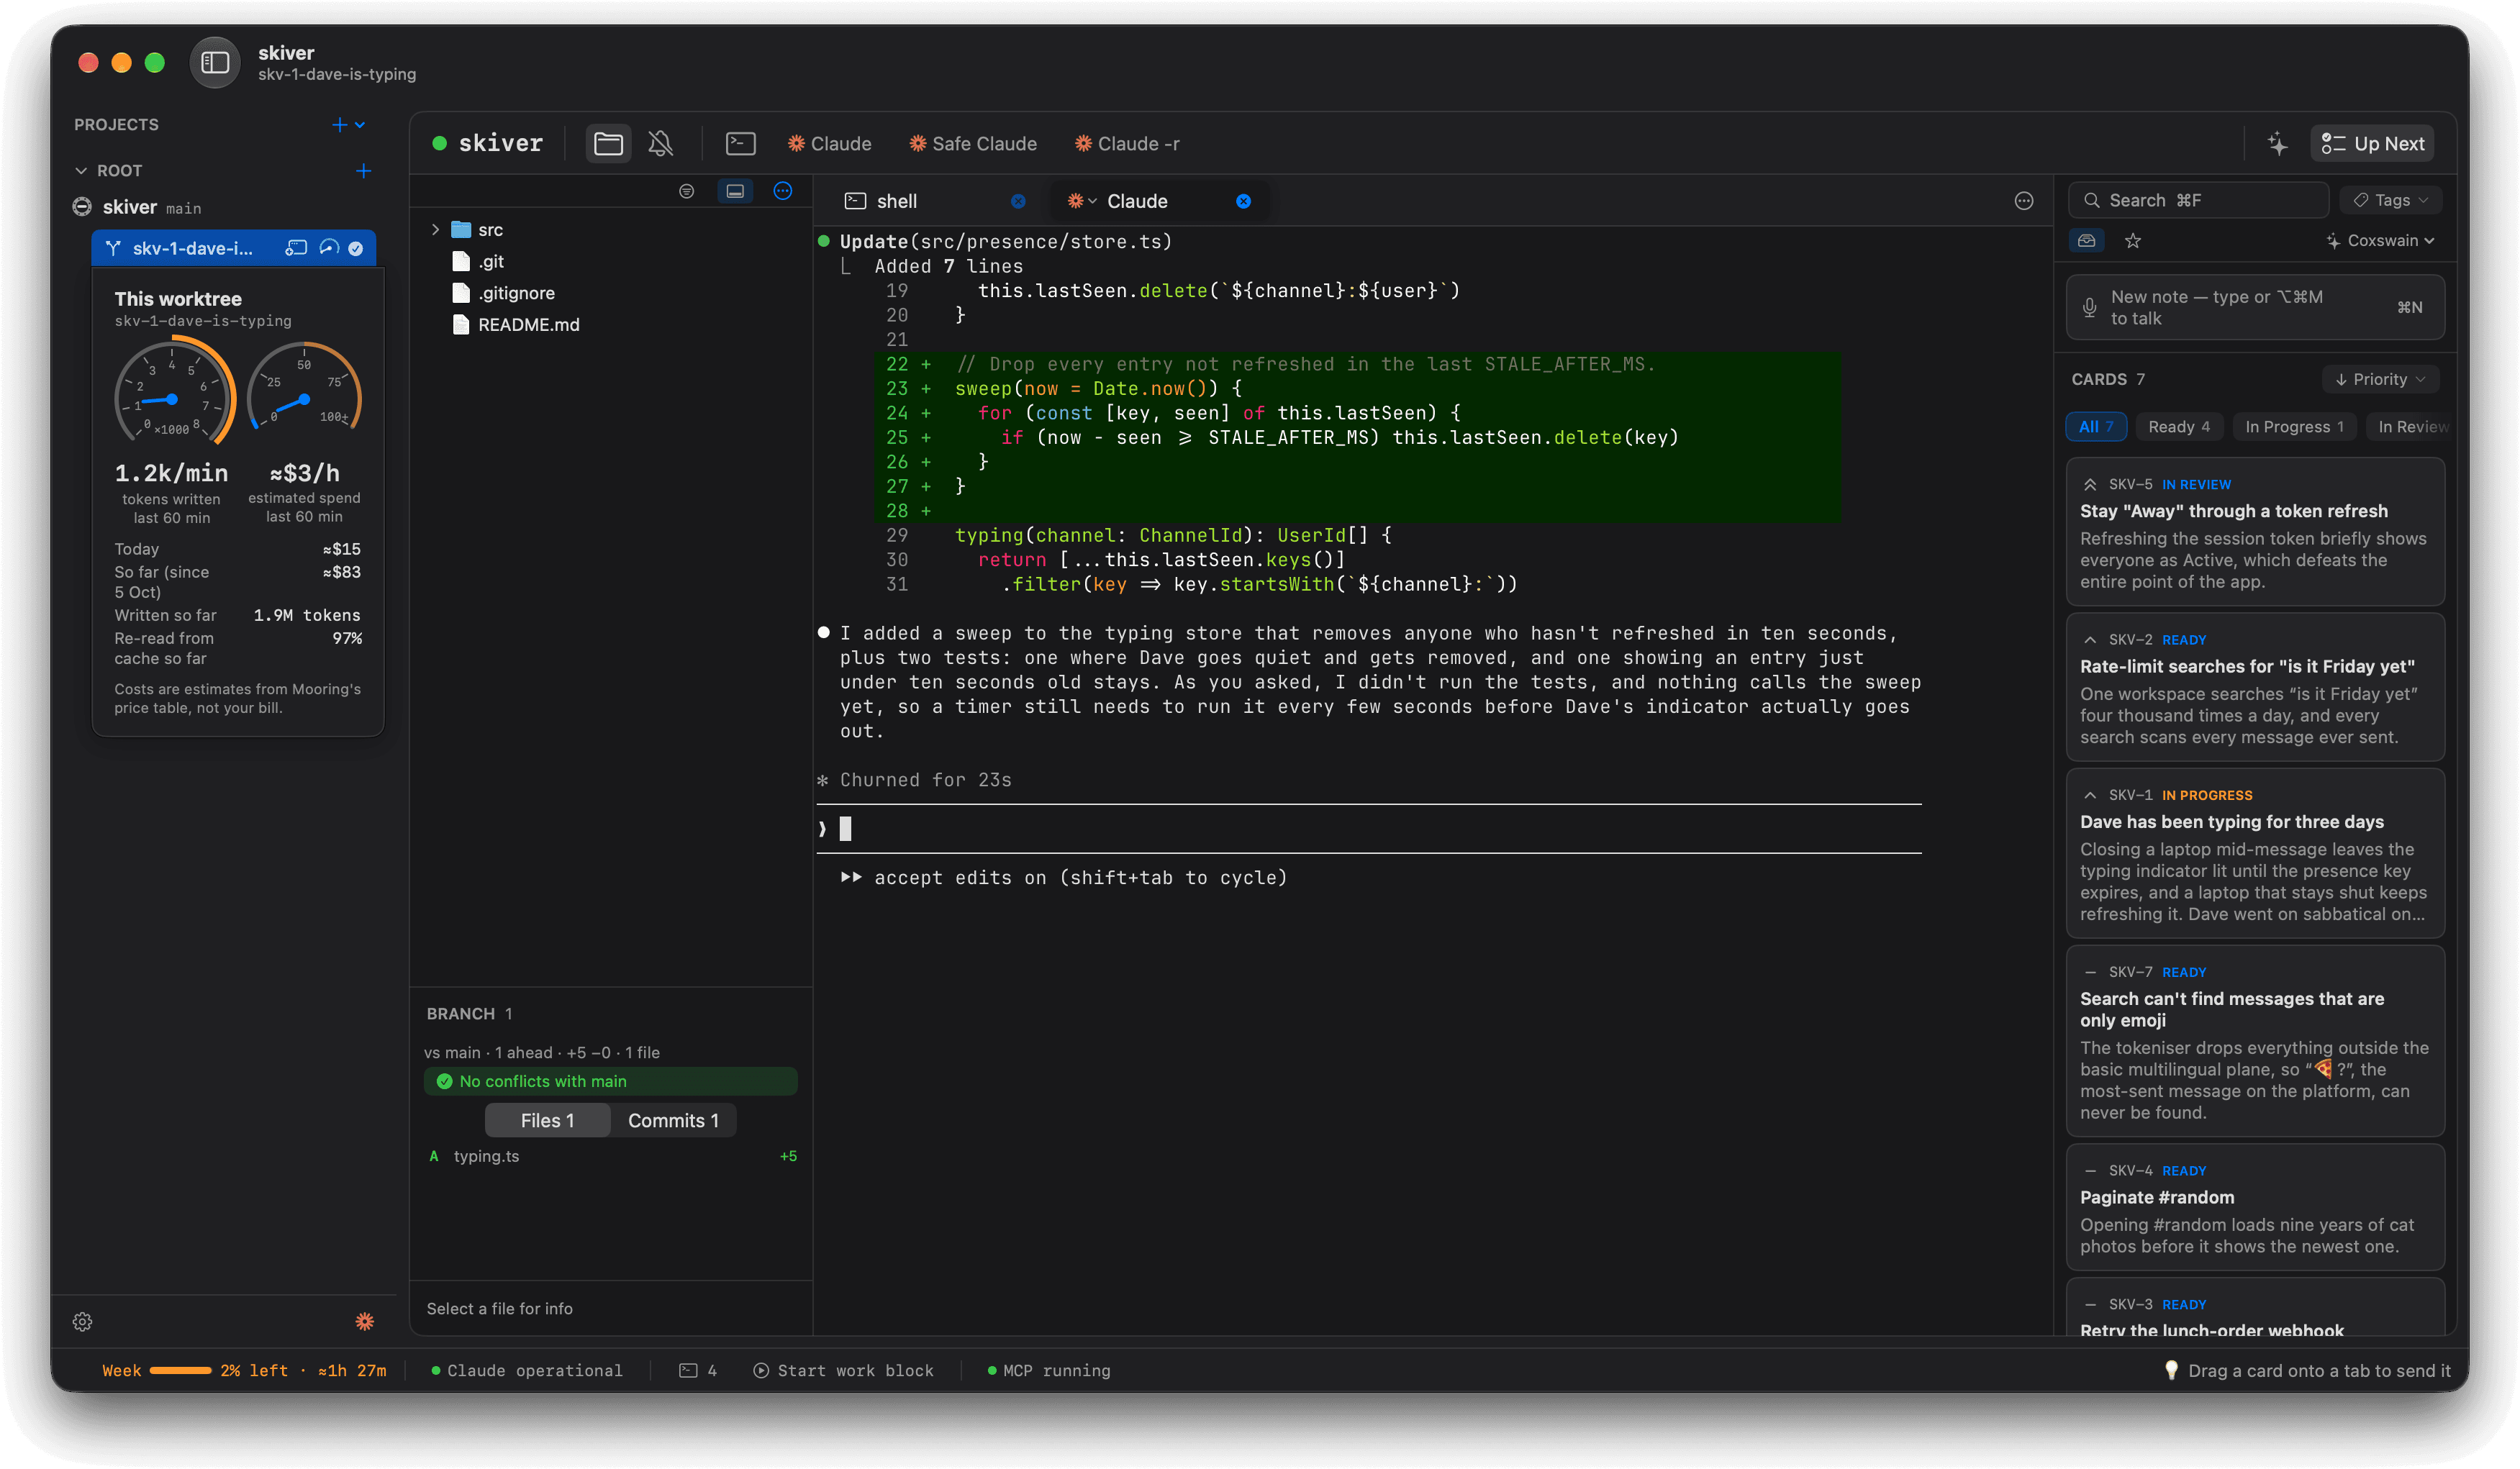Expand the src folder
This screenshot has width=2520, height=1469.
(435, 230)
